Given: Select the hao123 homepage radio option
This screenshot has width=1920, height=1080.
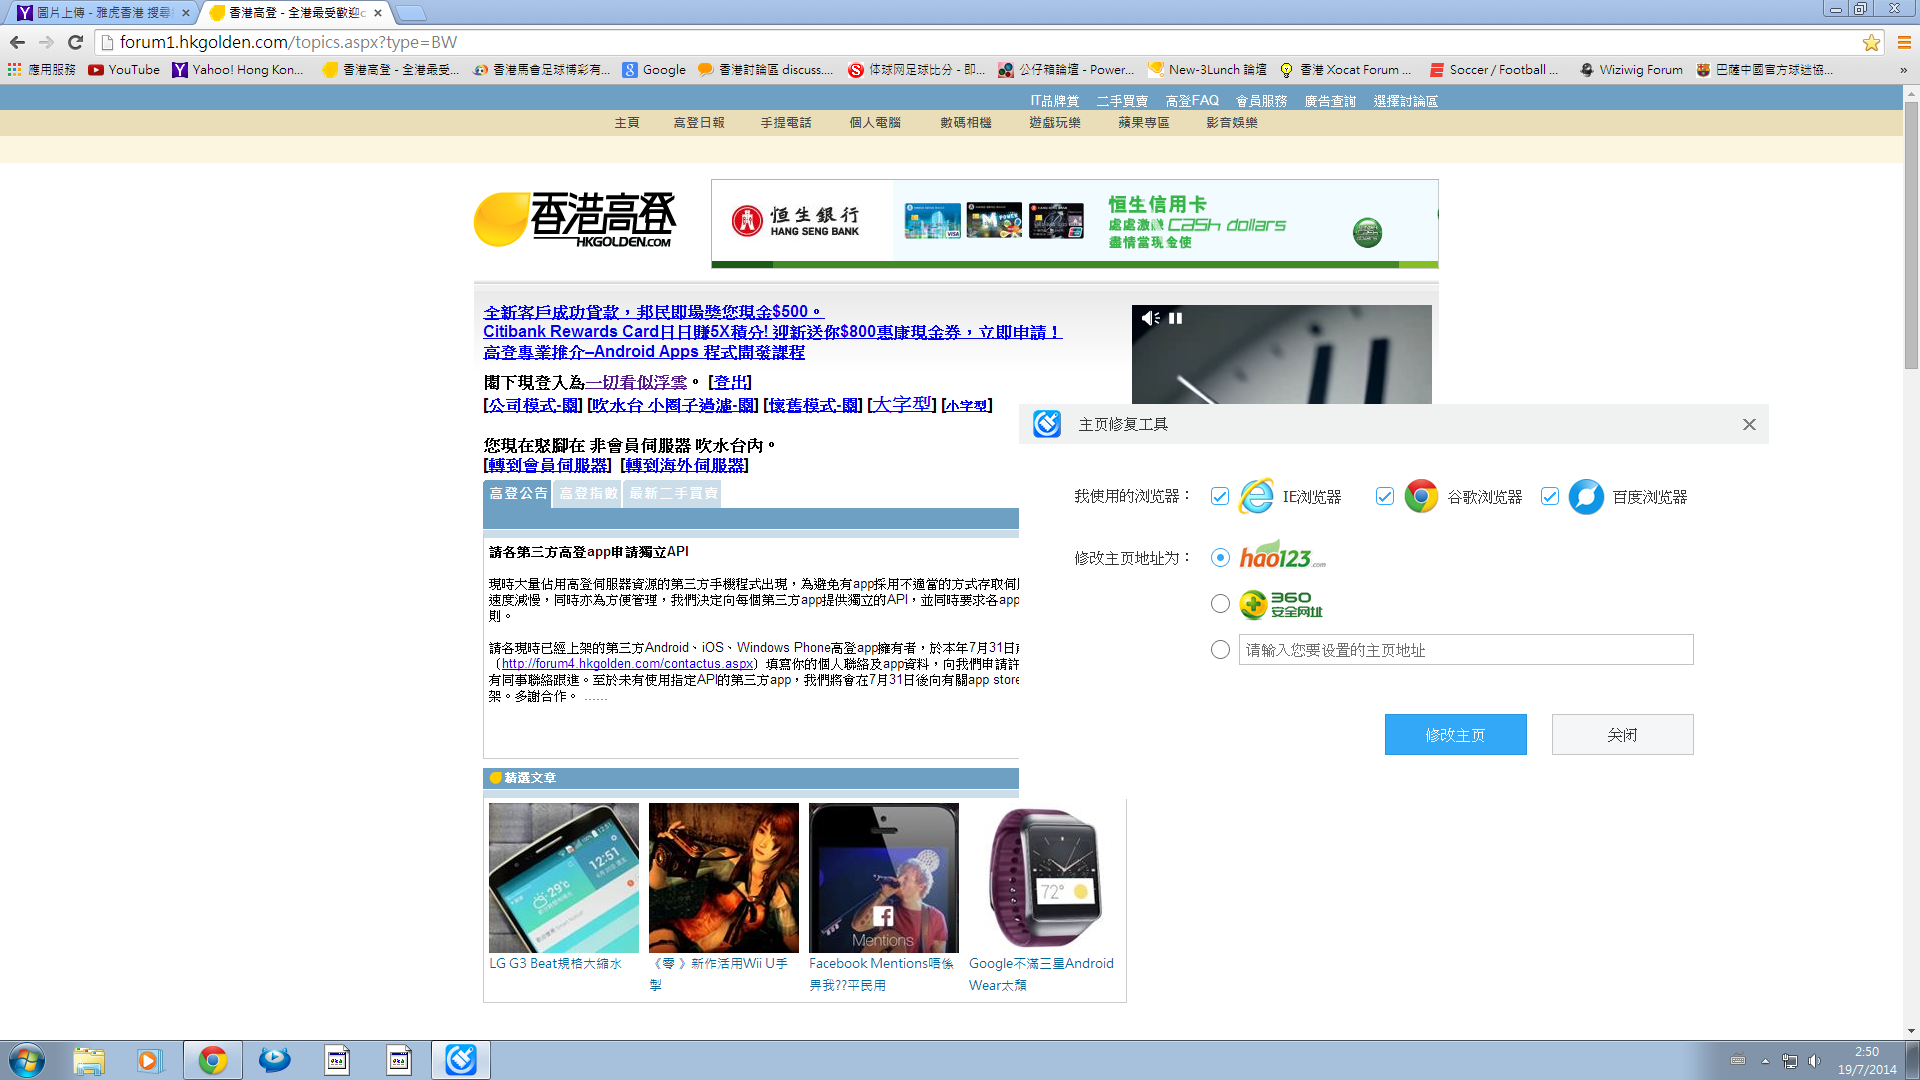Looking at the screenshot, I should coord(1220,557).
